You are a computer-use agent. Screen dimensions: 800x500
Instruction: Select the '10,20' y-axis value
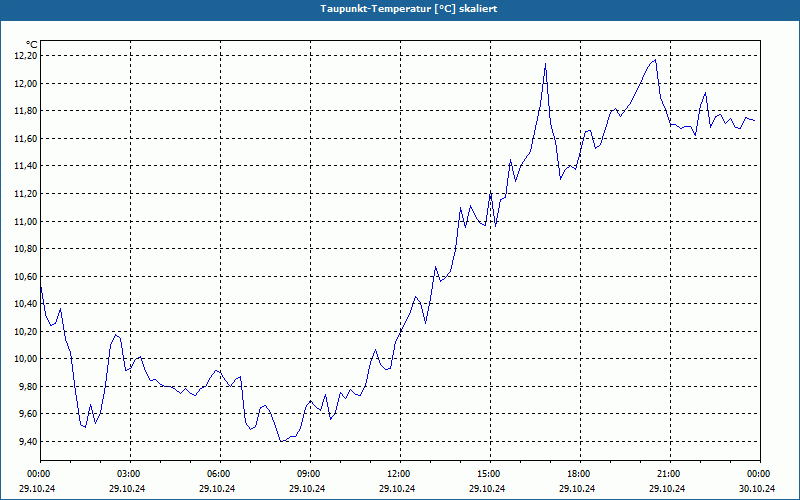24,331
